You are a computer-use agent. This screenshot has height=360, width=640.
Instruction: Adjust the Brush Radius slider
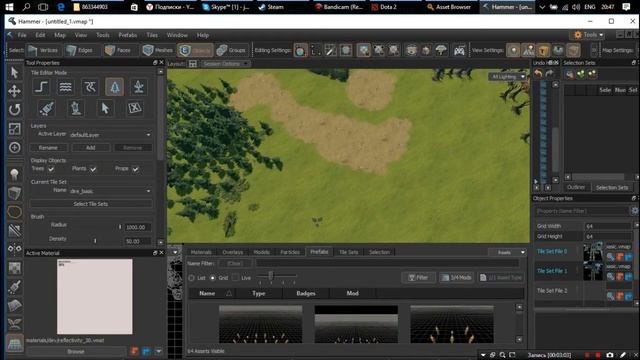(x=120, y=227)
